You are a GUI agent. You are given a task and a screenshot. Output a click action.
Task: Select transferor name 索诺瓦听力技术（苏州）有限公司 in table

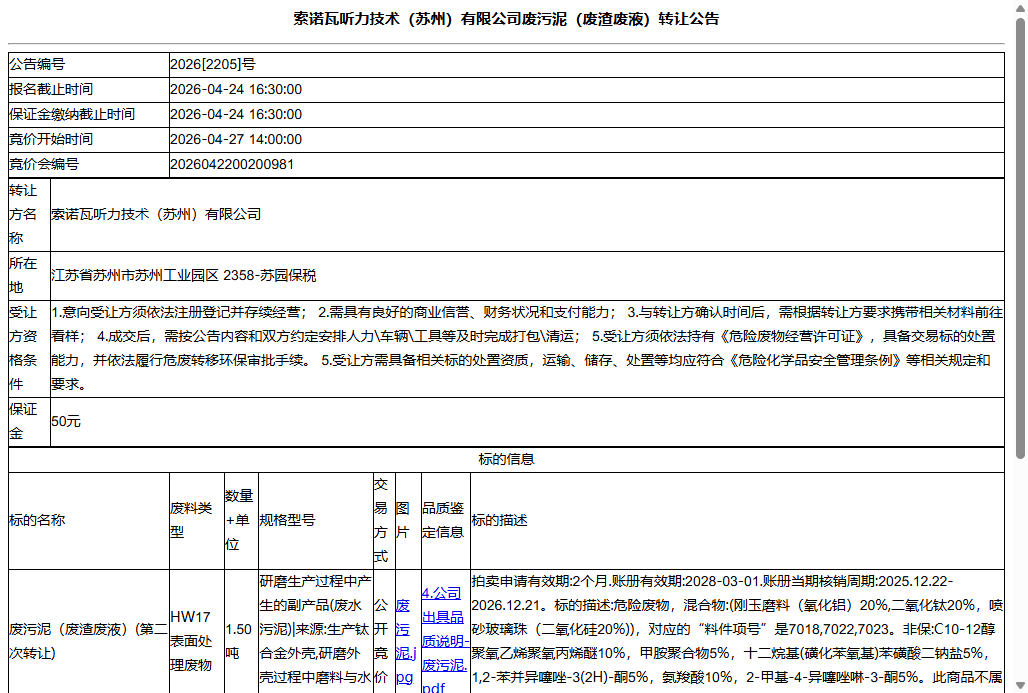point(156,214)
